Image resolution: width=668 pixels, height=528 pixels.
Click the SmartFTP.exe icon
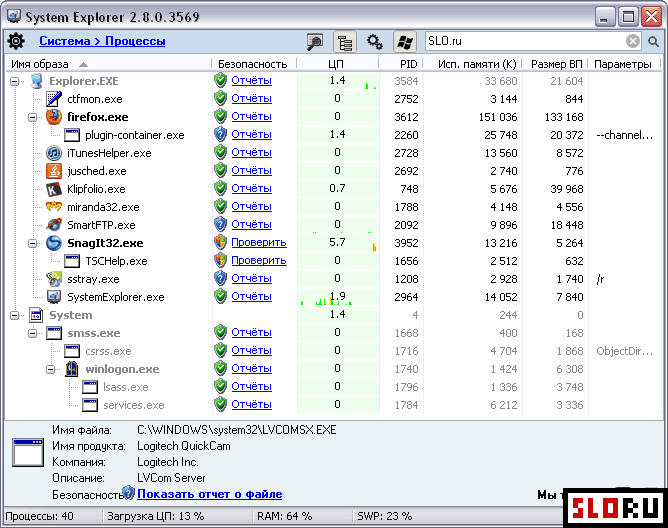(54, 225)
